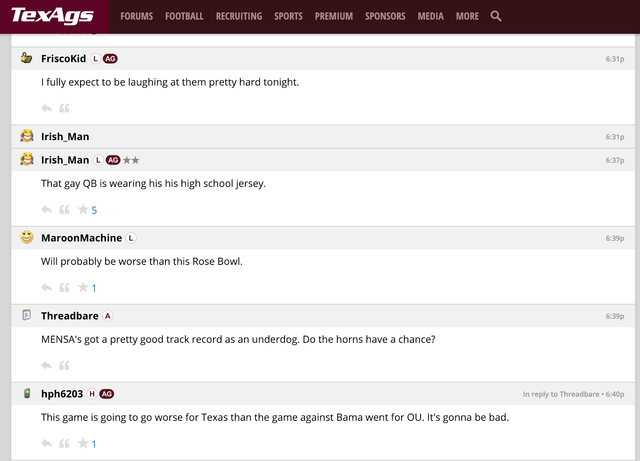Screen dimensions: 640x461
Task: Open the MORE menu in navbar
Action: pyautogui.click(x=467, y=16)
